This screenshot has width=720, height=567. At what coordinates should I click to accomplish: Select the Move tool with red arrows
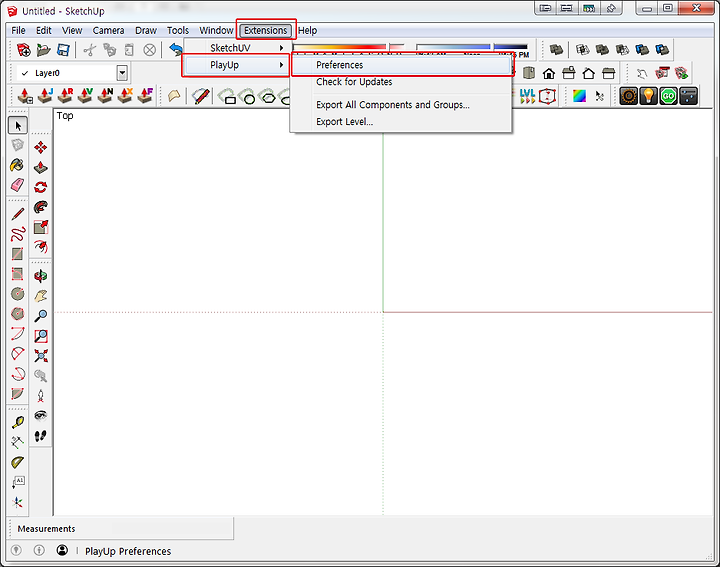40,147
